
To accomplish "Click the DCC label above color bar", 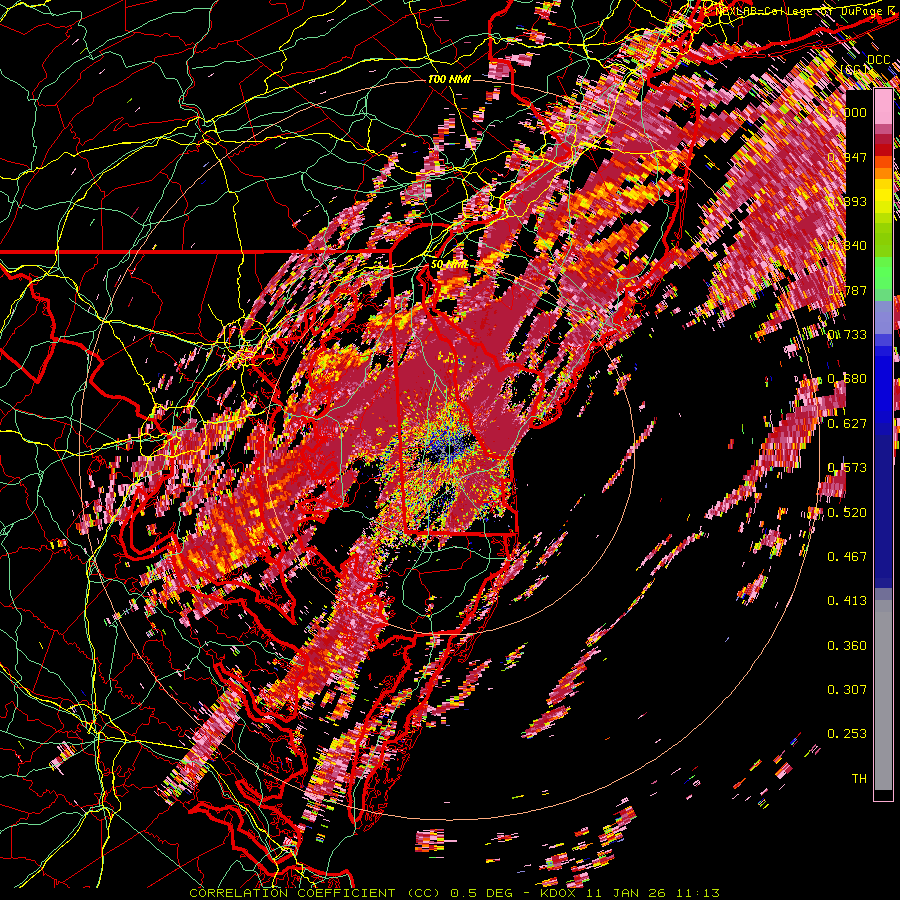I will (x=879, y=60).
